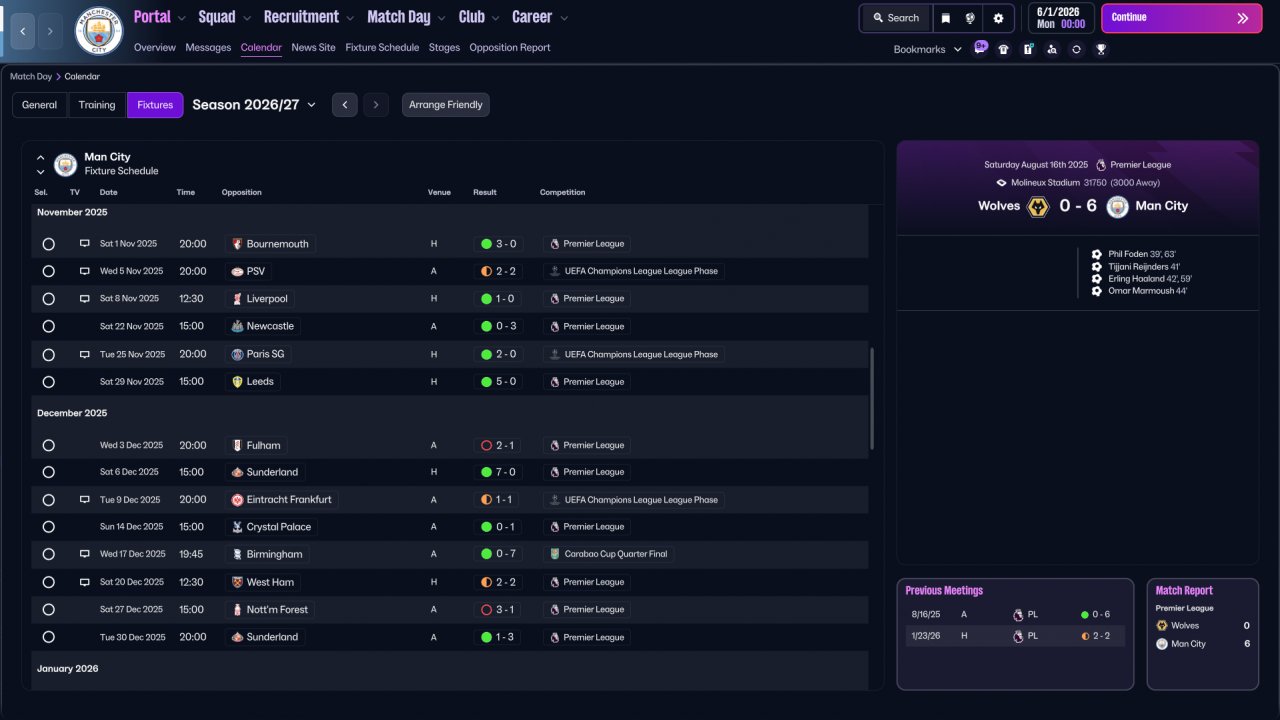This screenshot has height=720, width=1280.
Task: Open the tactics board shortcut icon
Action: [x=1028, y=49]
